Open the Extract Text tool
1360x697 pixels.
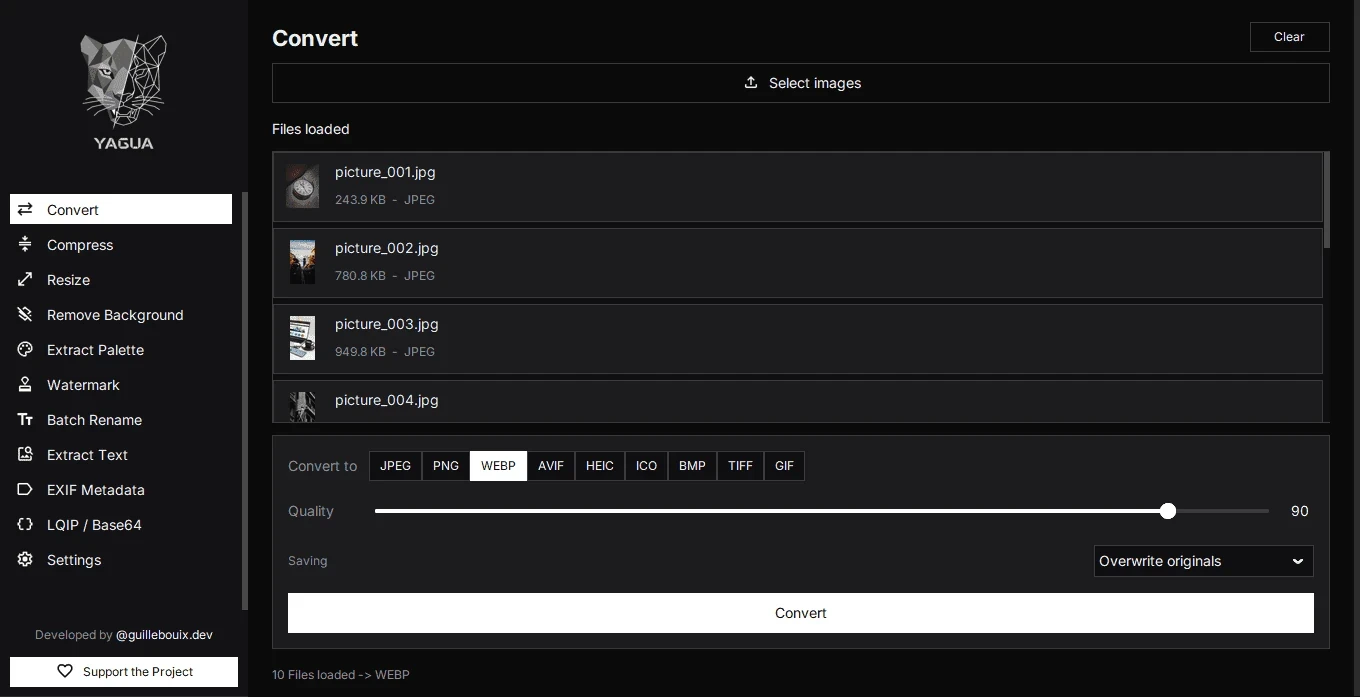(x=121, y=455)
